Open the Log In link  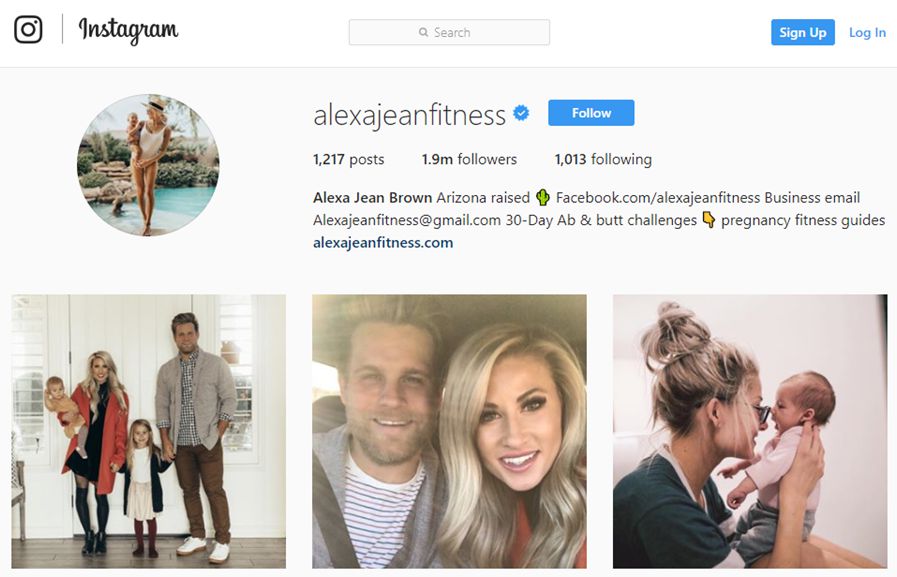867,33
